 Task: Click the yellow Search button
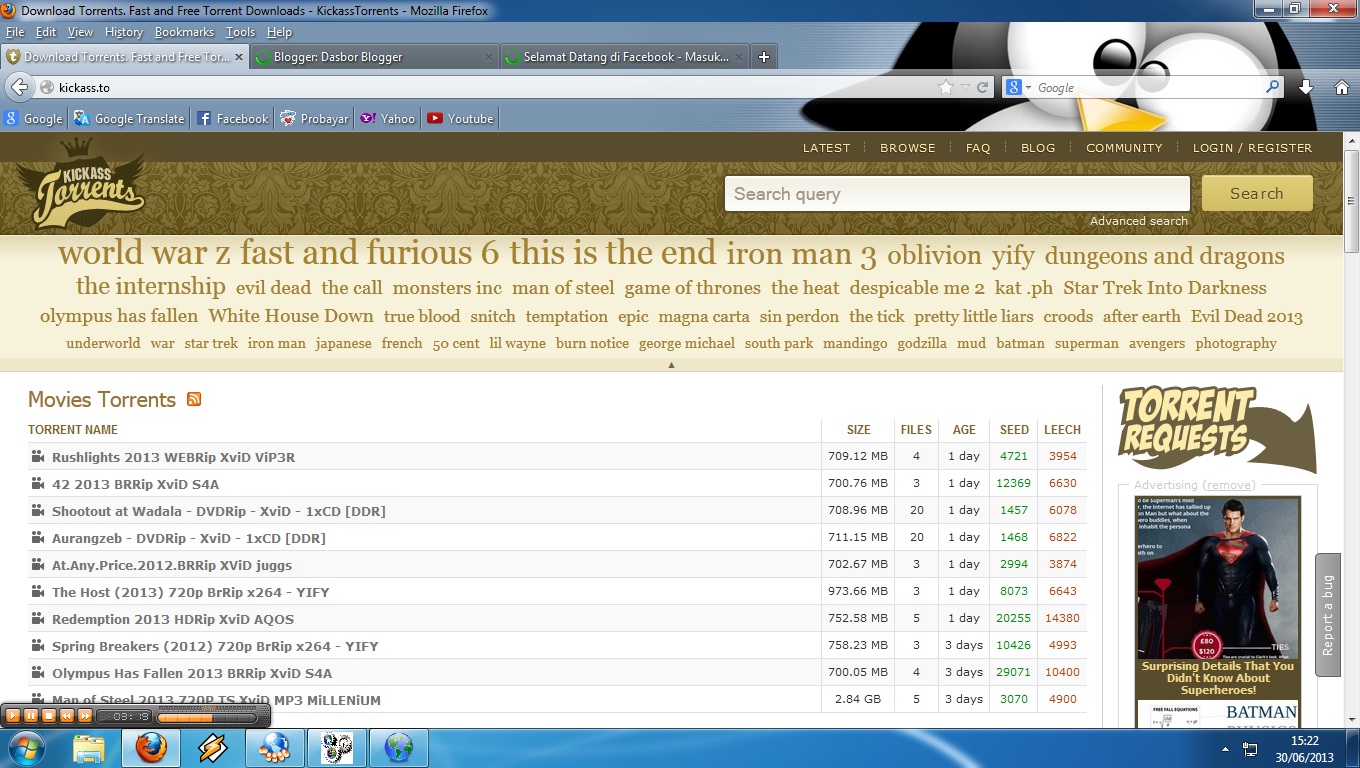(x=1257, y=194)
